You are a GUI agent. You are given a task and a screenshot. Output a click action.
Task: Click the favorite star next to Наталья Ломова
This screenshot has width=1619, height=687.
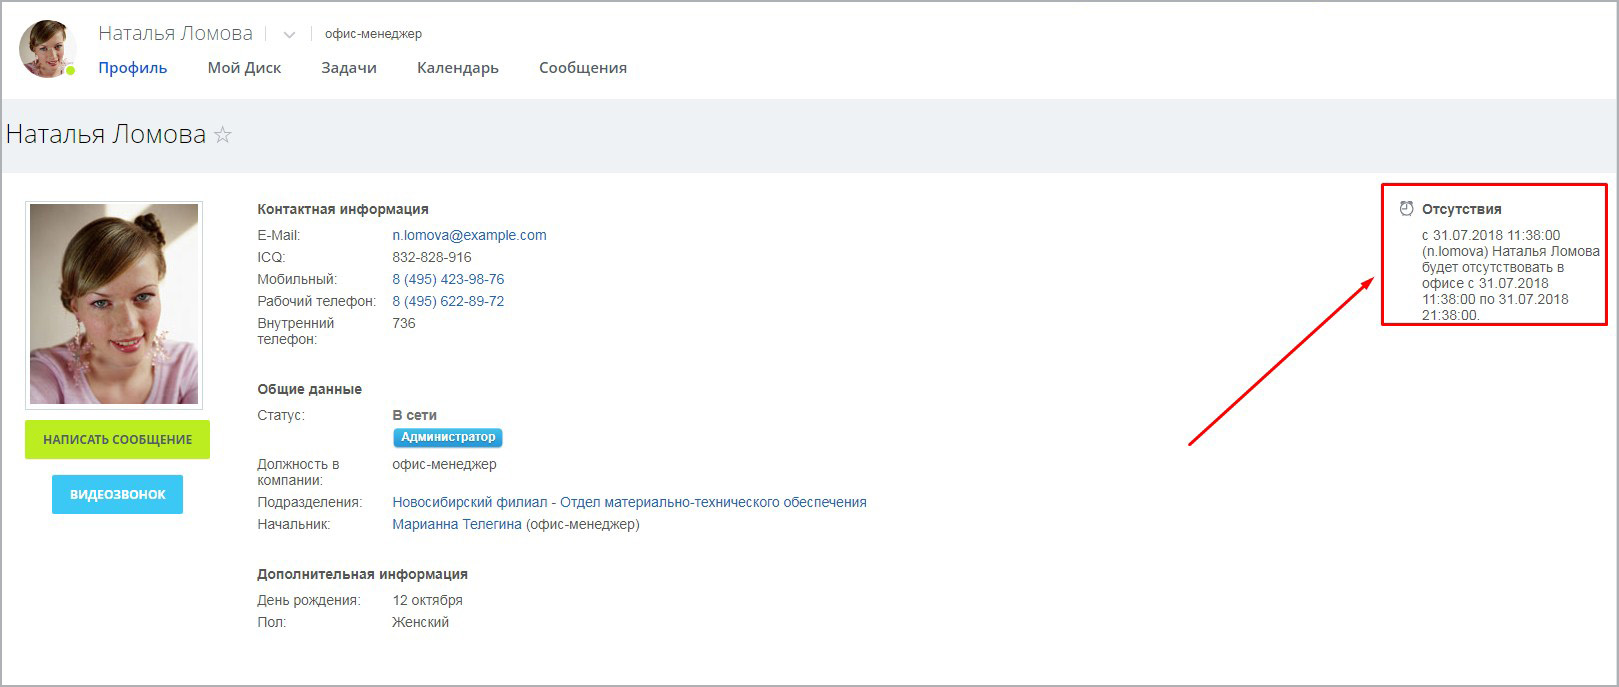(x=223, y=135)
